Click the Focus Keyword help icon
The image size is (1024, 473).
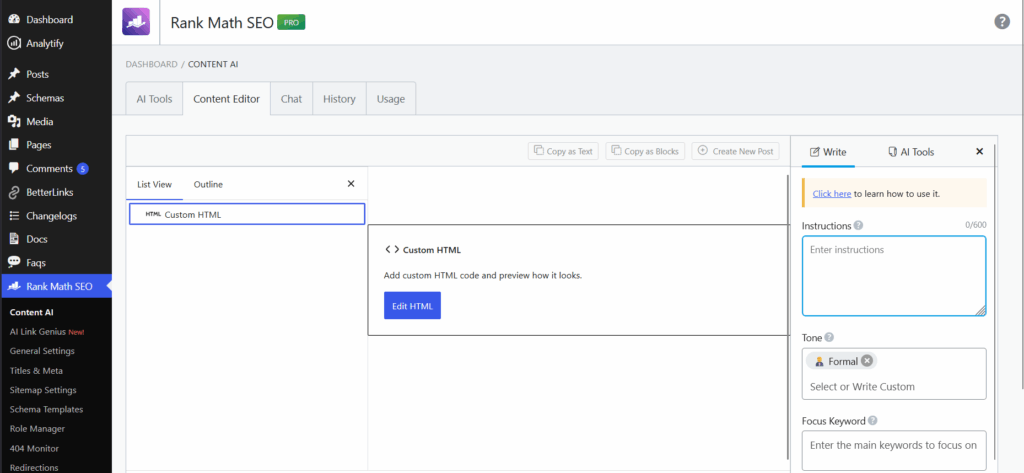(x=872, y=421)
